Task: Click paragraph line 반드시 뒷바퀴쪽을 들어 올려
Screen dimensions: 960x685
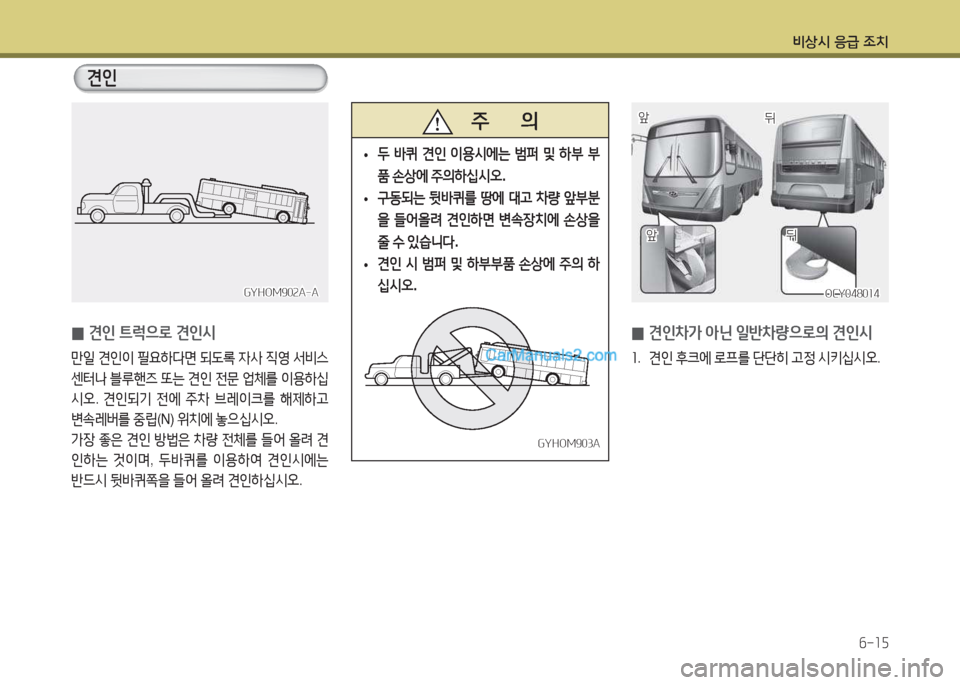Action: (x=186, y=480)
